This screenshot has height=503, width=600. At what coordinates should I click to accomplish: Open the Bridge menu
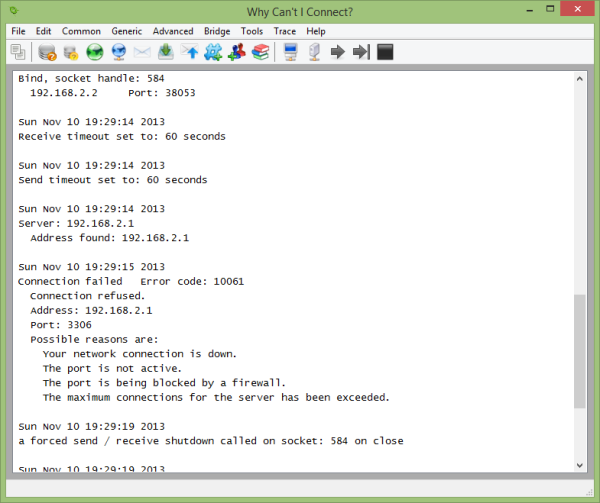point(217,31)
